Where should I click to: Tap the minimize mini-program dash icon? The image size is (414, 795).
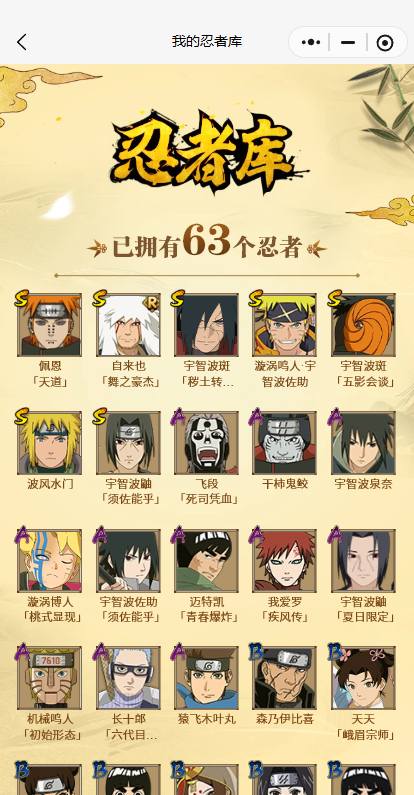348,42
